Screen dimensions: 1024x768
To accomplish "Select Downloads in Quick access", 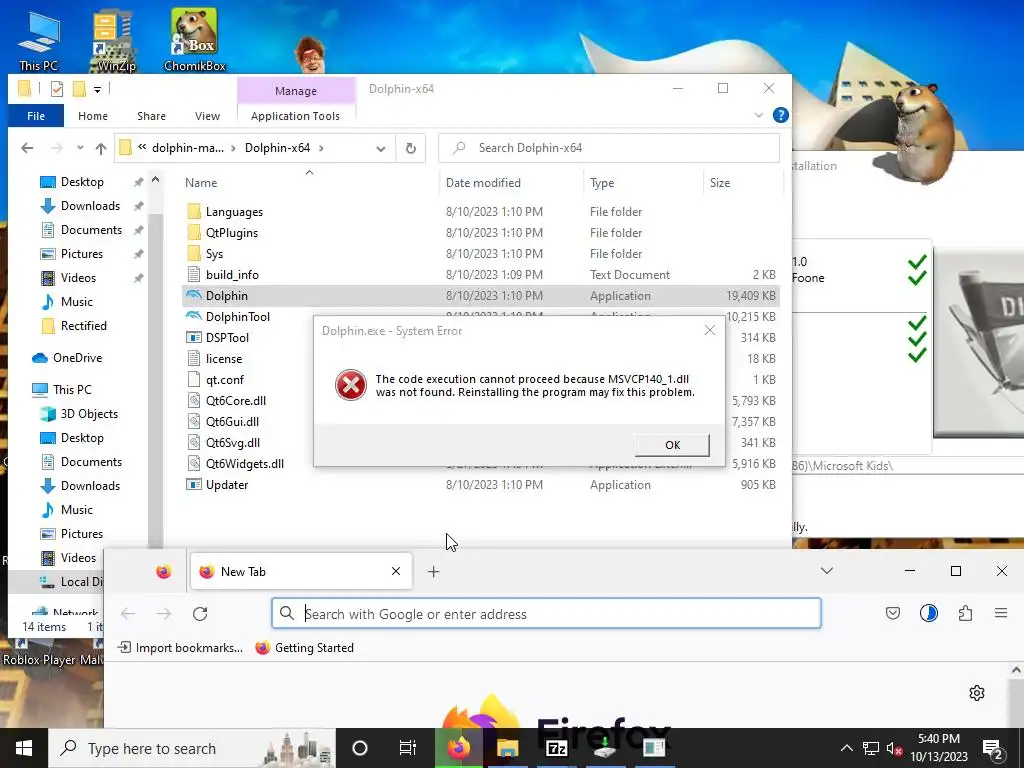I will pyautogui.click(x=90, y=206).
